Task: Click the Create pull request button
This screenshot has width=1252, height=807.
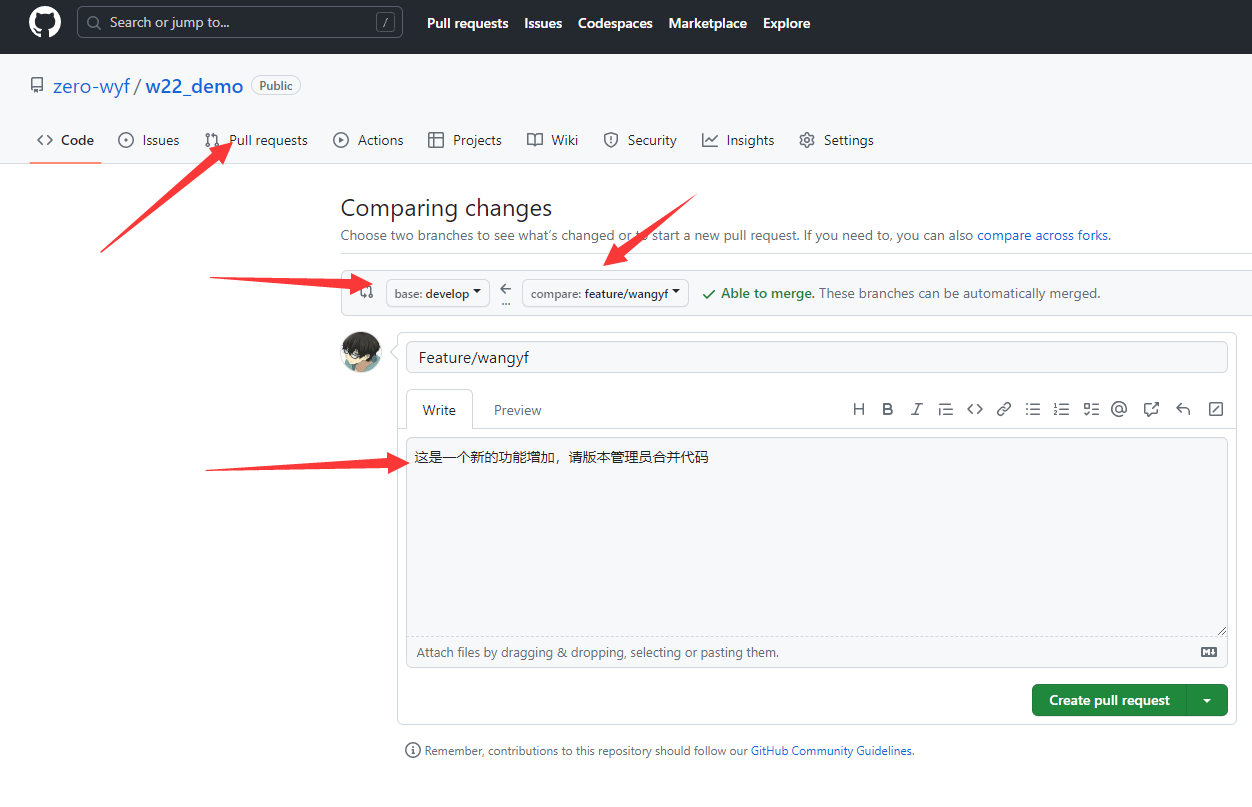Action: 1108,700
